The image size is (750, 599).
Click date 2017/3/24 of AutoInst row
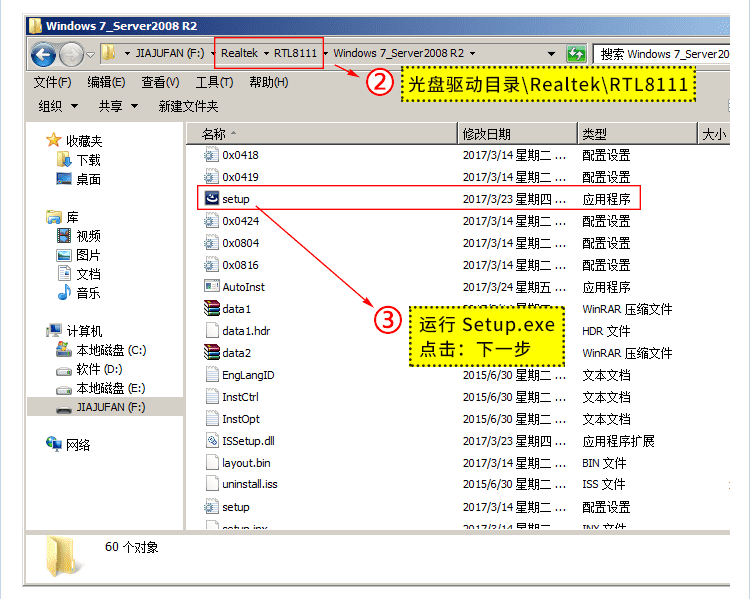coord(514,287)
